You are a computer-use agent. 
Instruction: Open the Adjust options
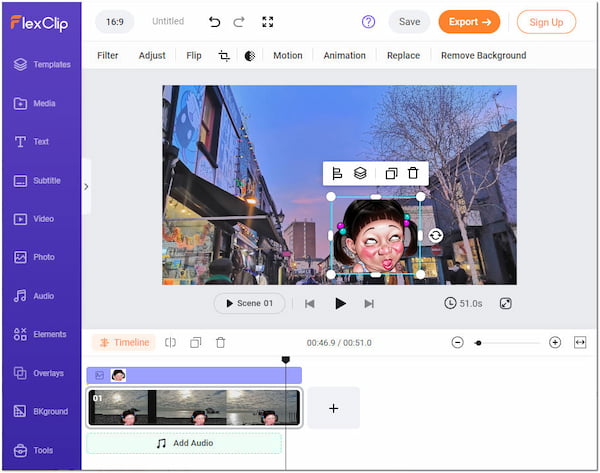tap(152, 55)
